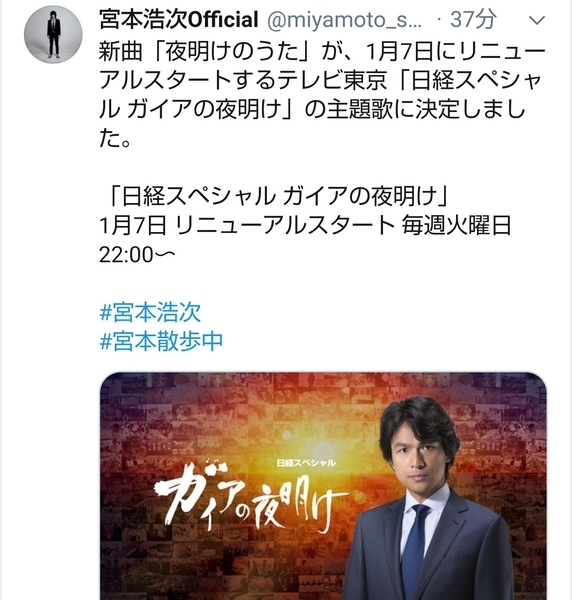
Task: Expand the tweet options chevron
Action: [536, 20]
